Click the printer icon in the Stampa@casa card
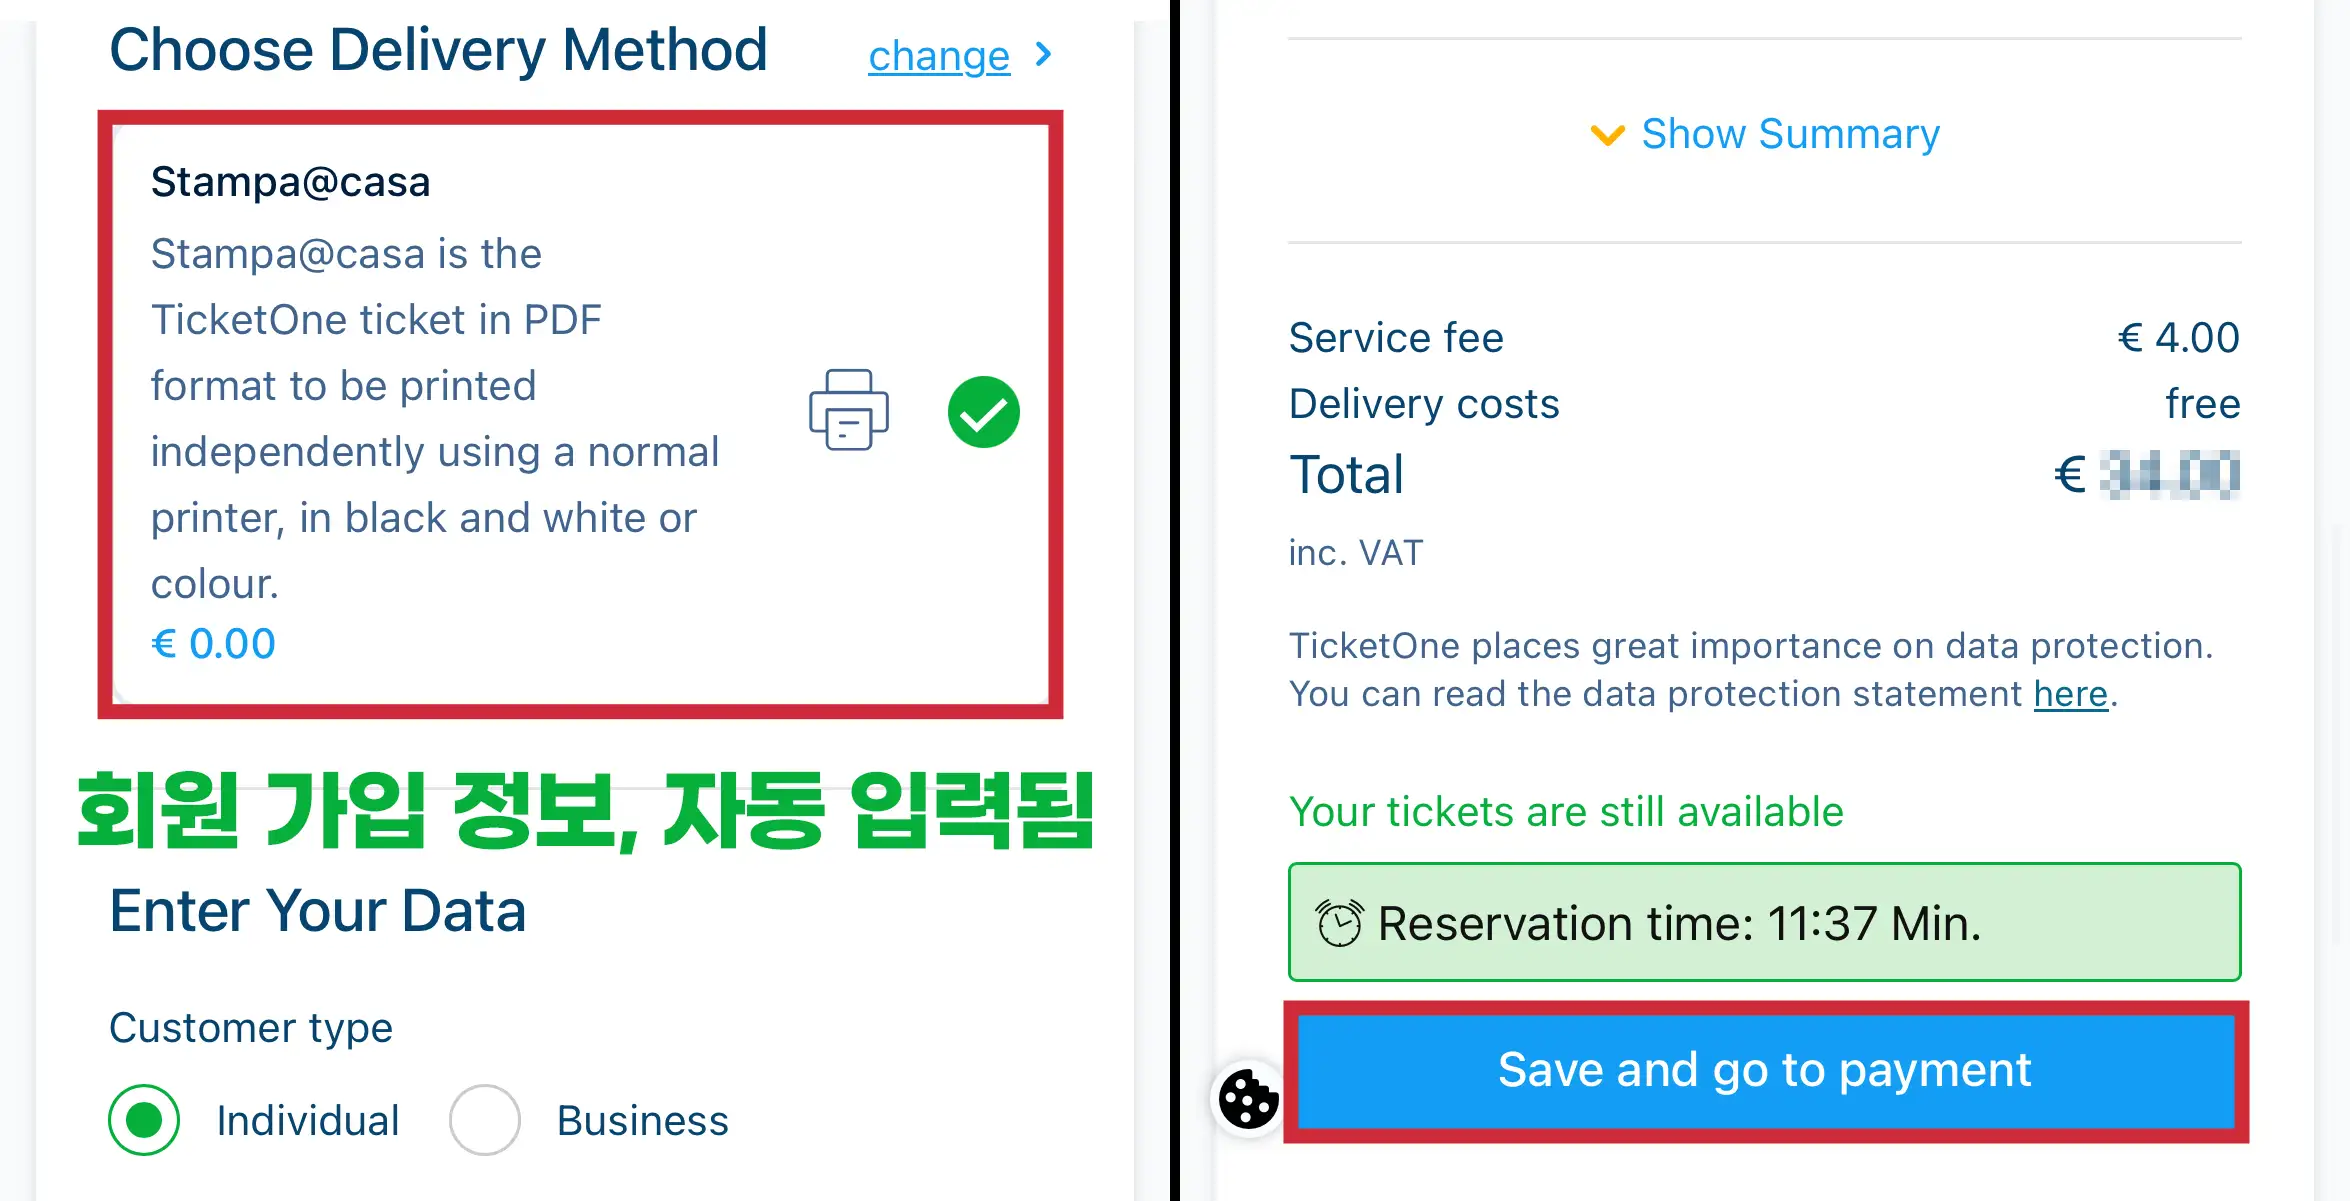The height and width of the screenshot is (1201, 2350). pos(848,410)
